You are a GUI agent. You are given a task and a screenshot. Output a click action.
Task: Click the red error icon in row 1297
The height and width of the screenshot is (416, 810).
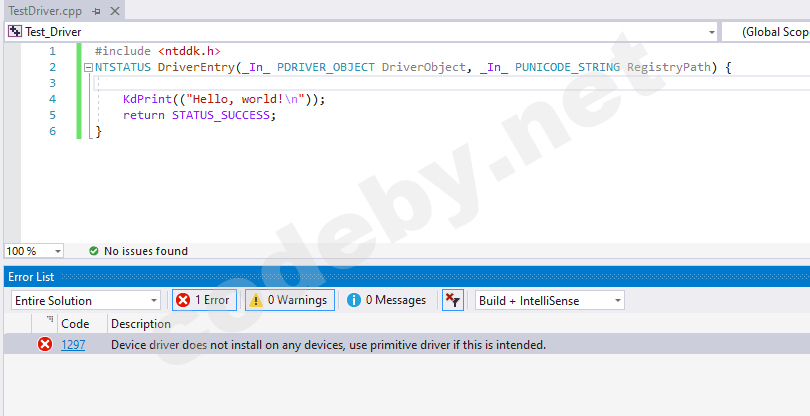coord(45,345)
